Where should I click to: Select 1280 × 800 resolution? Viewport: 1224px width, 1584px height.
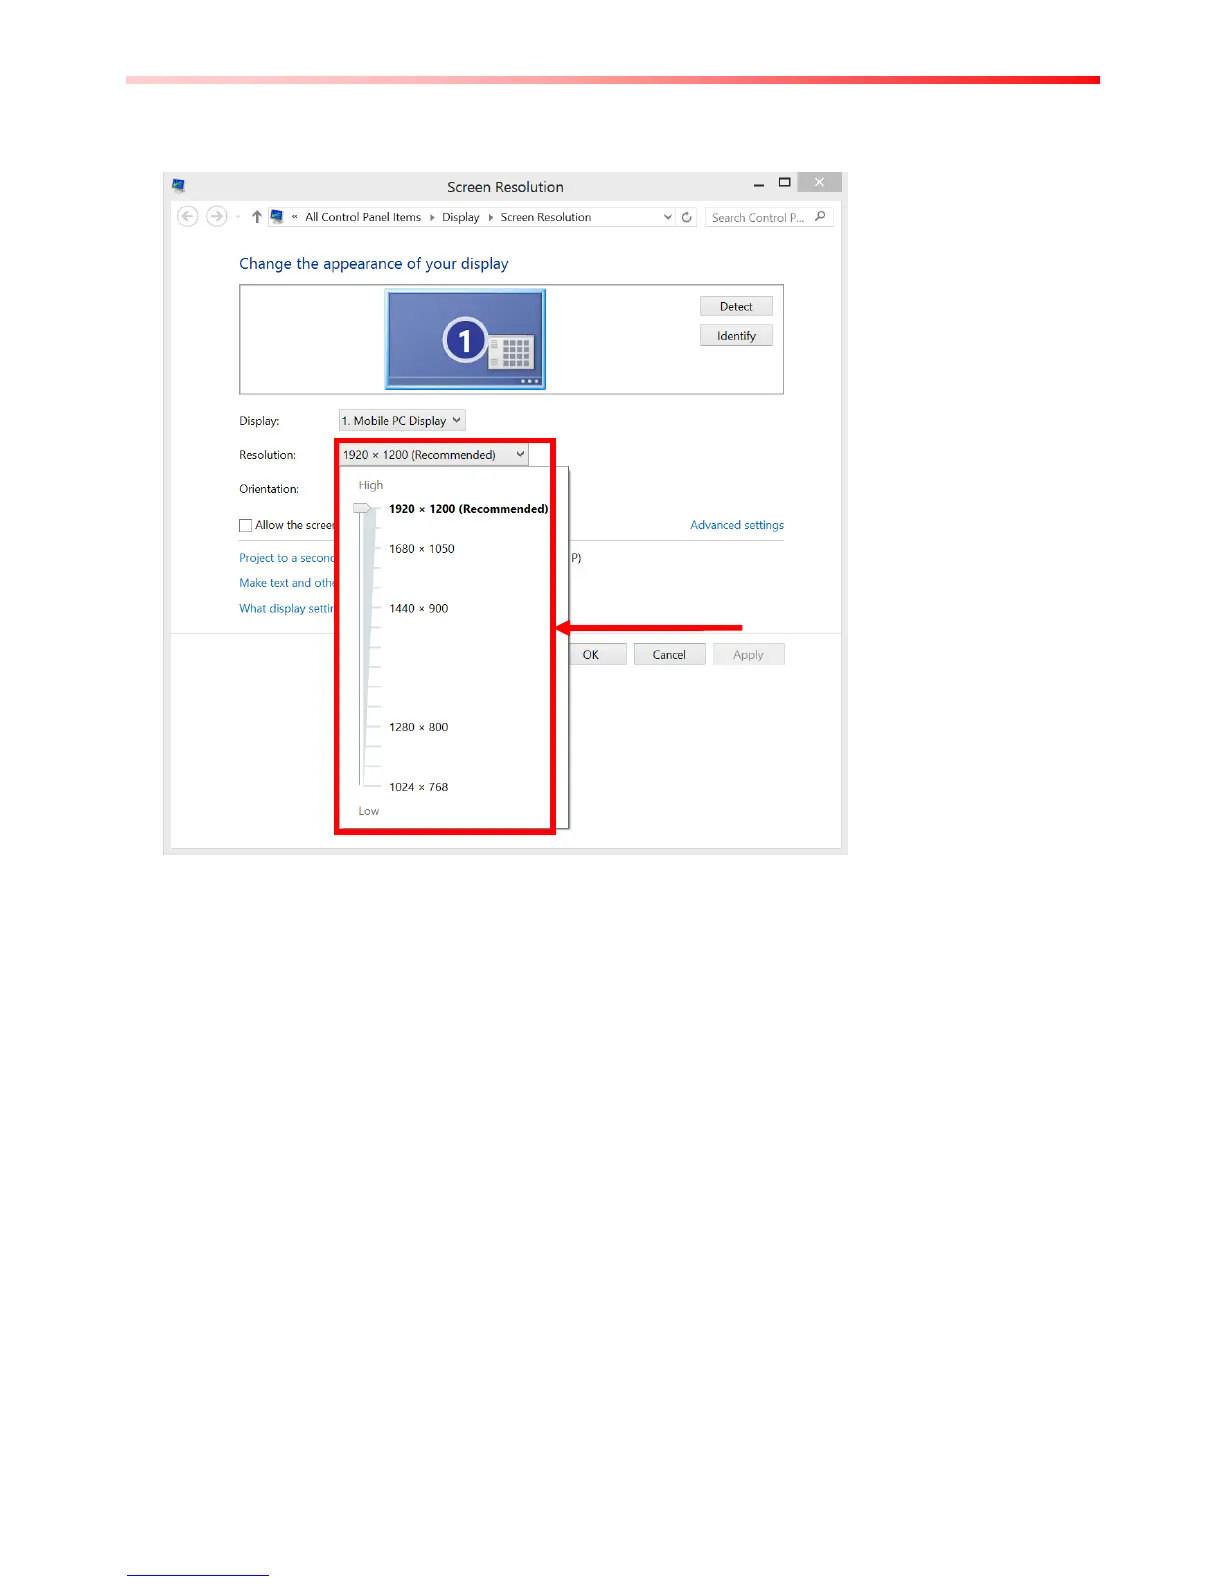[x=419, y=727]
